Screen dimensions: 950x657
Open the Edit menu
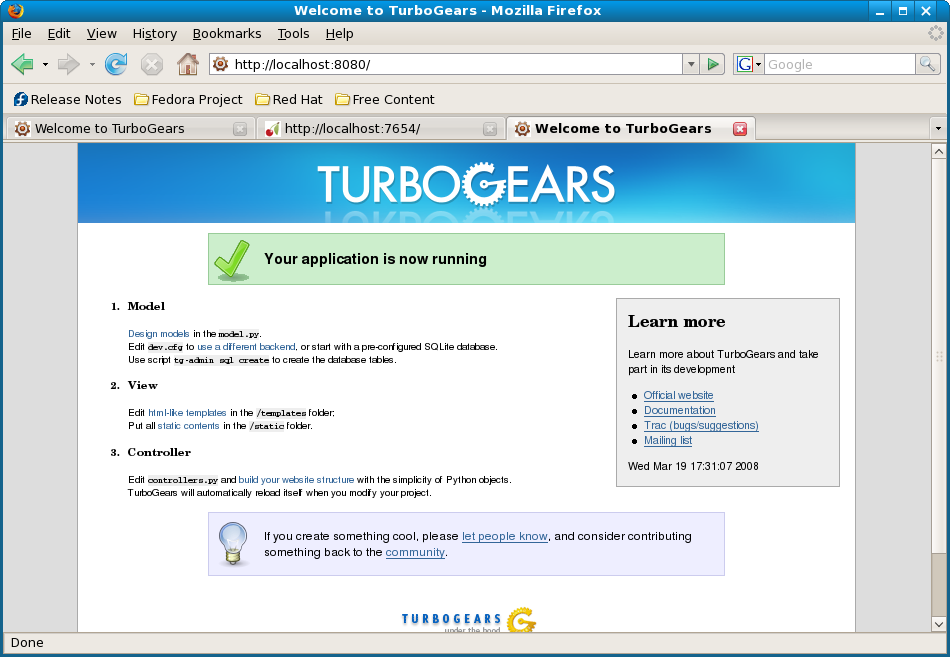(x=59, y=34)
